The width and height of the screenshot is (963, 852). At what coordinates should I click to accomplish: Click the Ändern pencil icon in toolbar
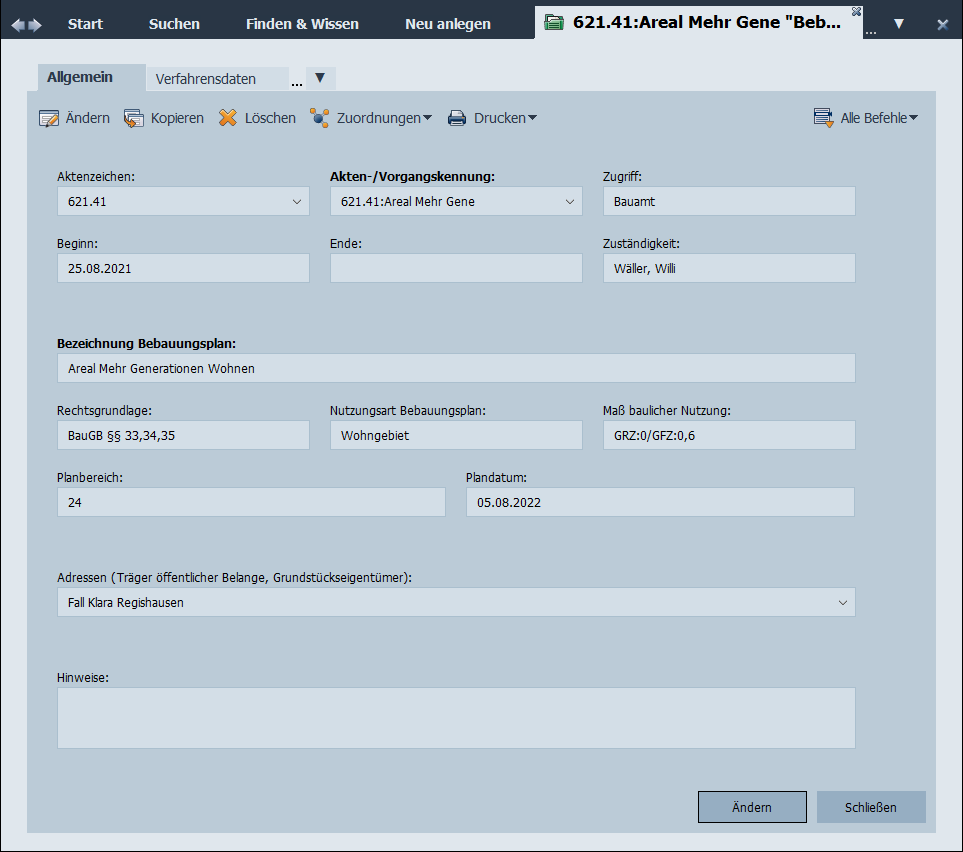(49, 118)
